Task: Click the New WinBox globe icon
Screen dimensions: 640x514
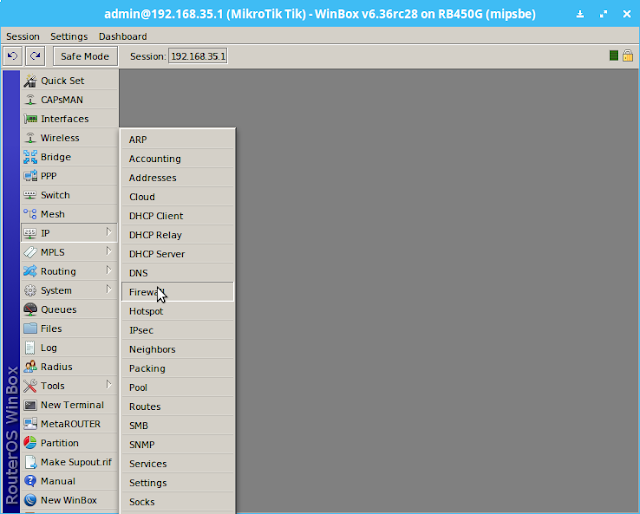Action: click(30, 500)
